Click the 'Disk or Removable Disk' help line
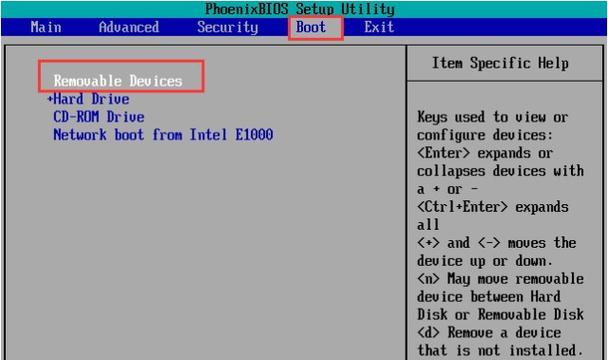Screen dimensions: 608x360 tap(500, 314)
